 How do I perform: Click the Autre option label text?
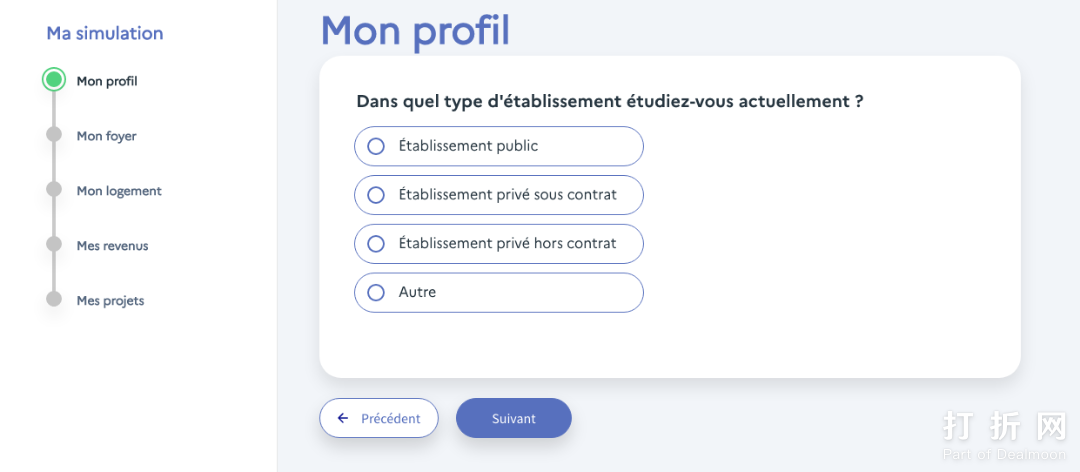417,293
